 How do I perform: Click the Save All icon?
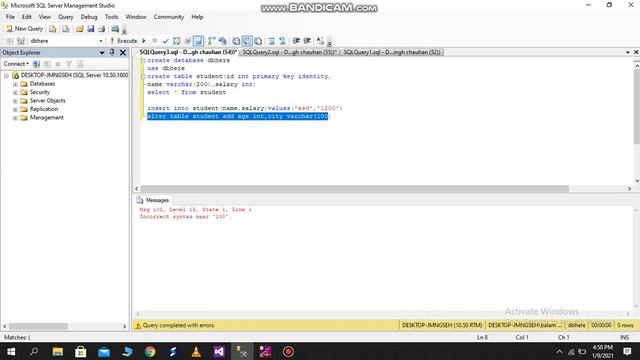[102, 29]
